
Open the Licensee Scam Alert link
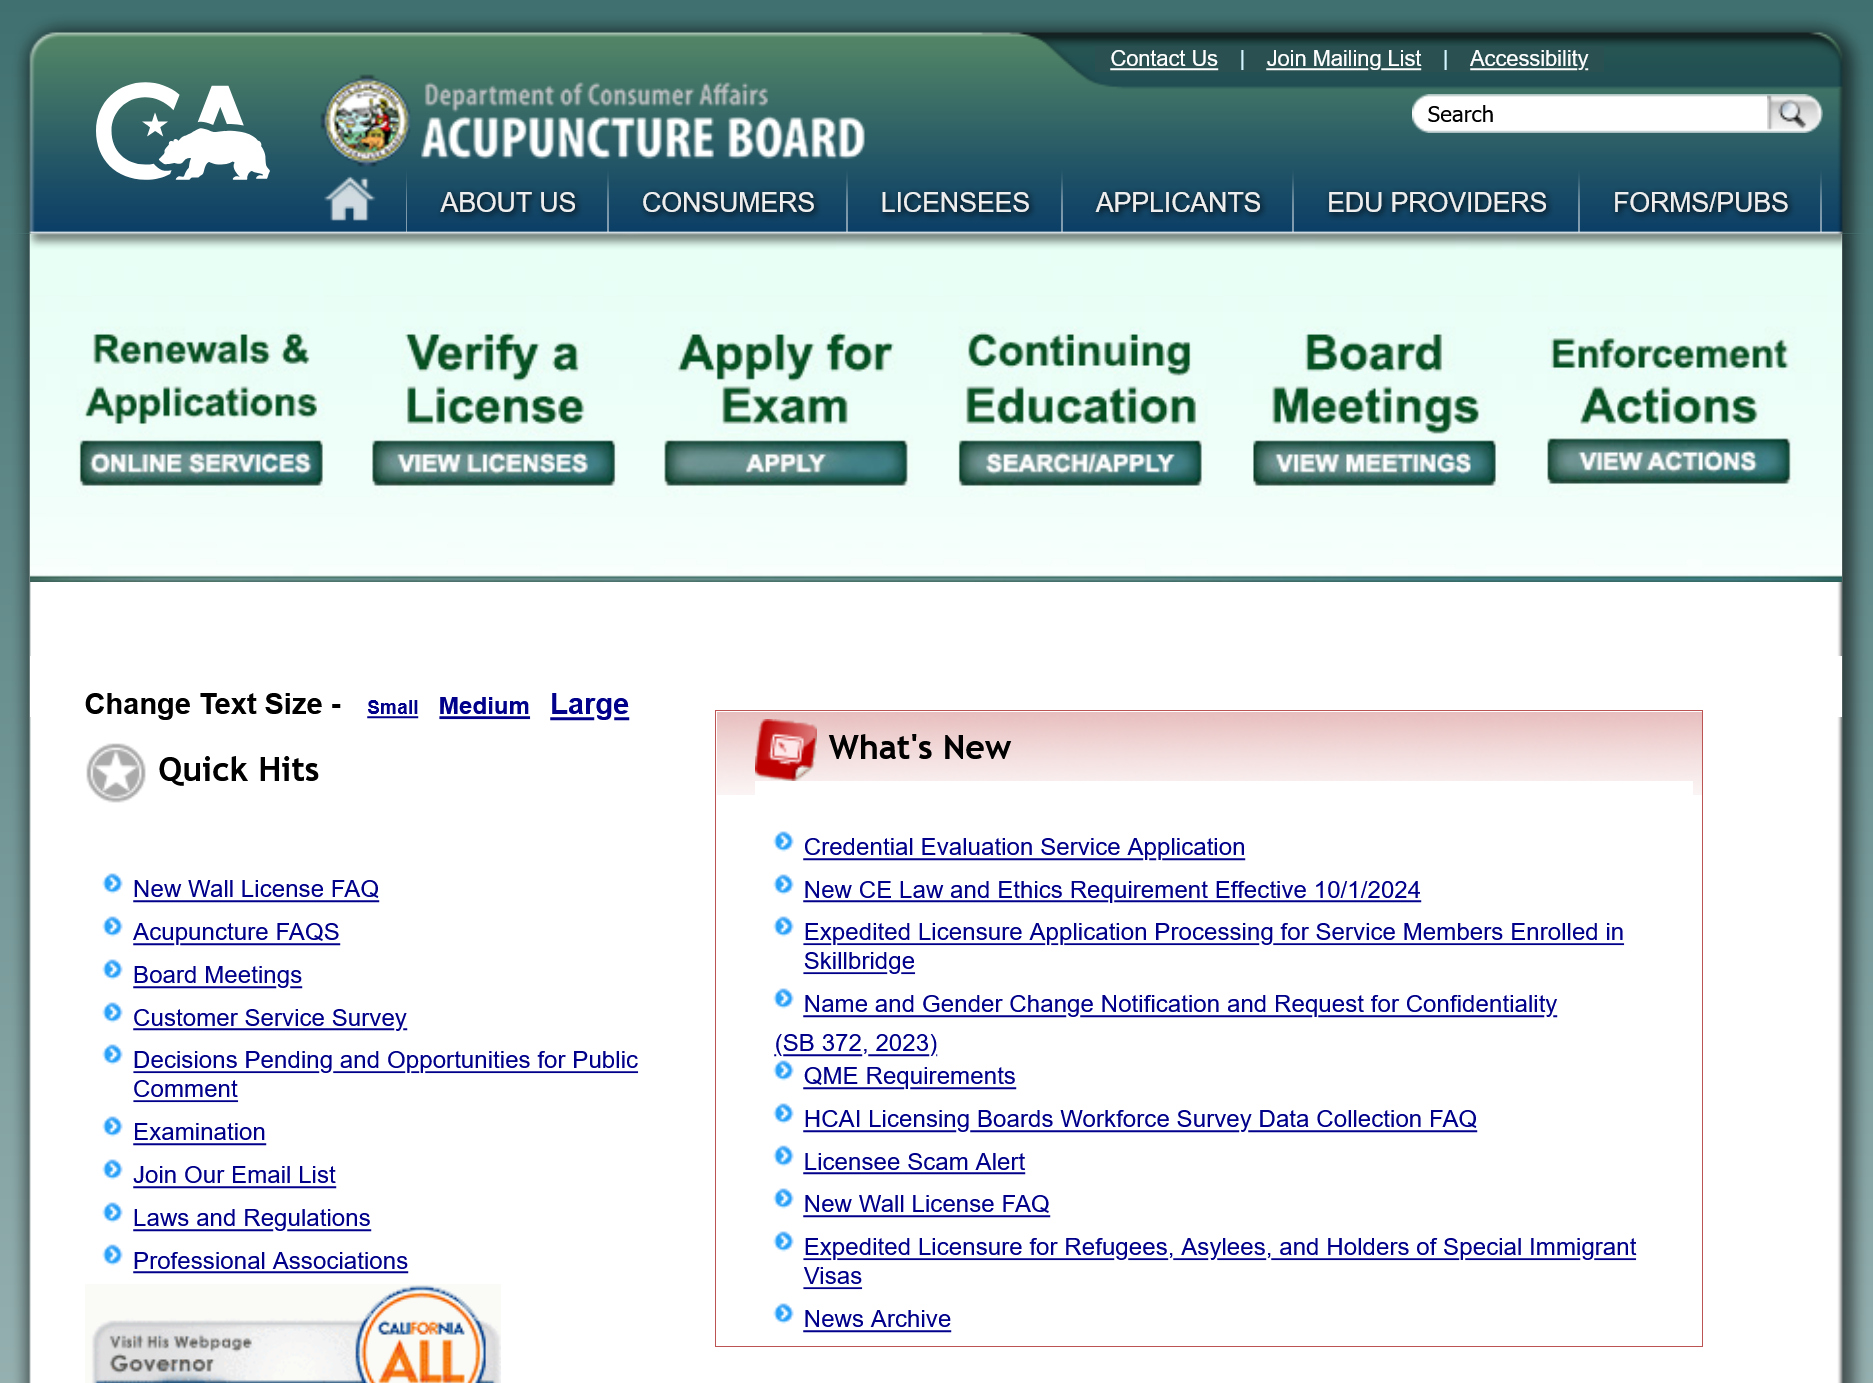914,1162
